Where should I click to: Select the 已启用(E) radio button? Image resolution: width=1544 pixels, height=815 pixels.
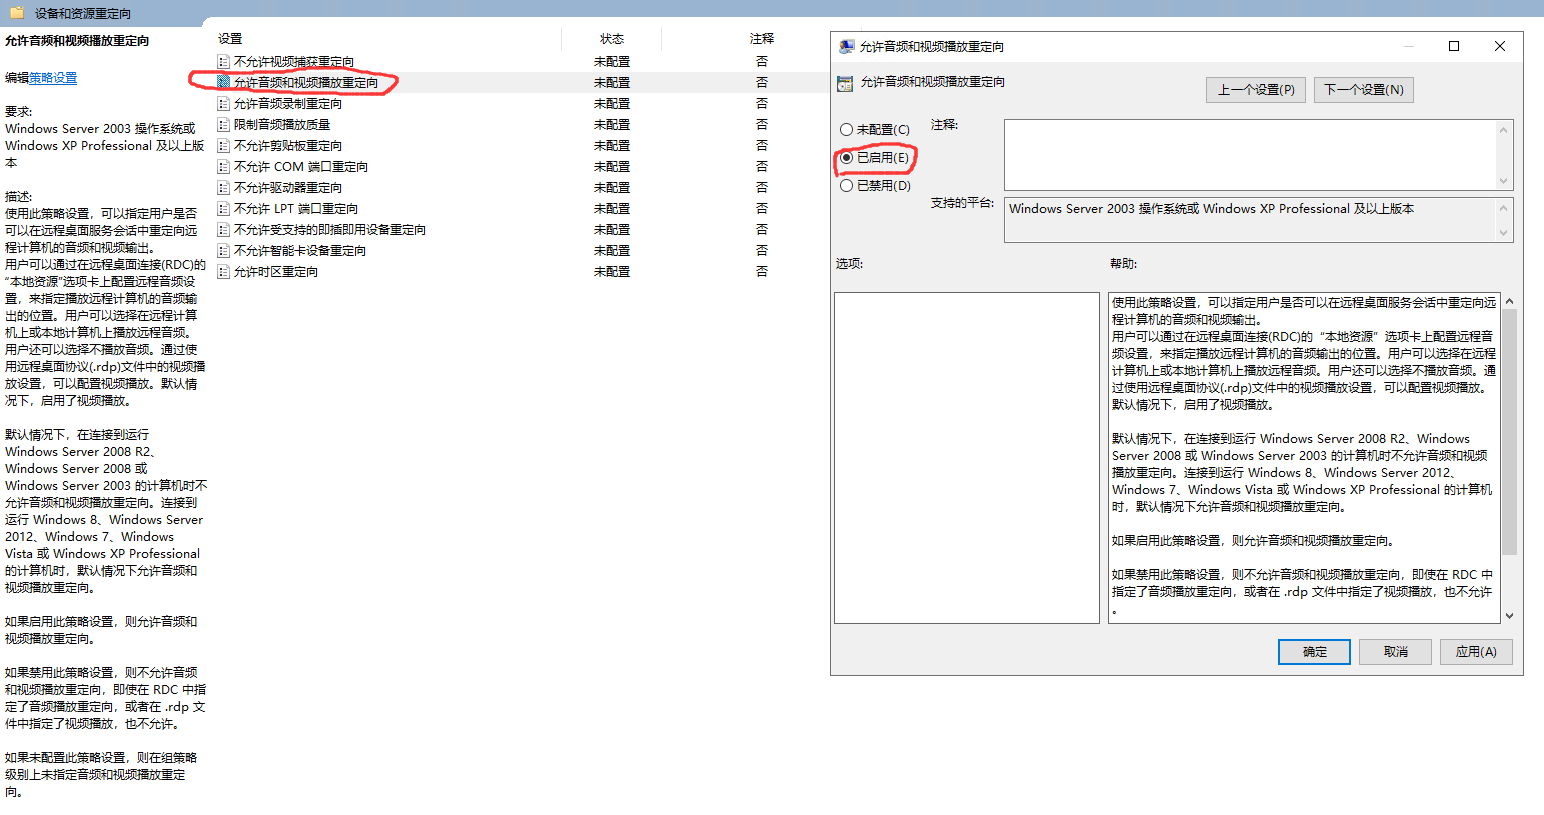(x=847, y=158)
